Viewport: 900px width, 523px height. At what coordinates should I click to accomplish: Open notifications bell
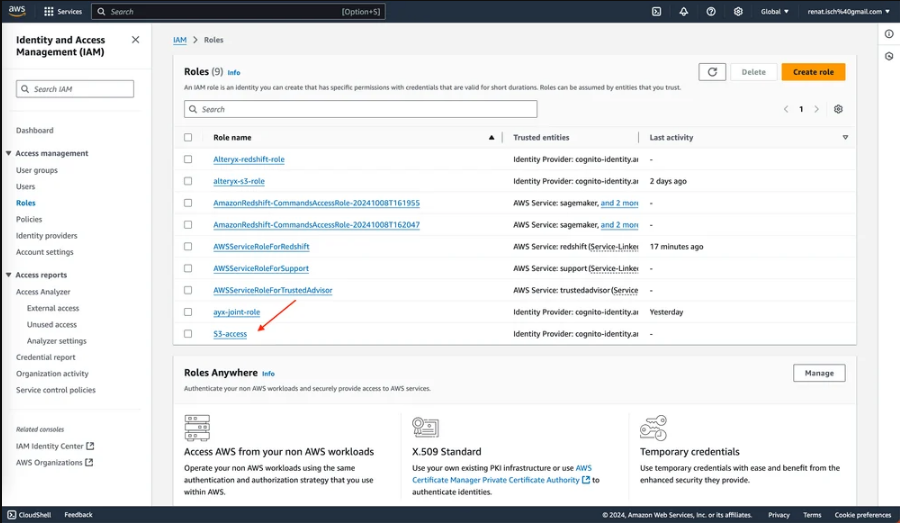[x=684, y=11]
